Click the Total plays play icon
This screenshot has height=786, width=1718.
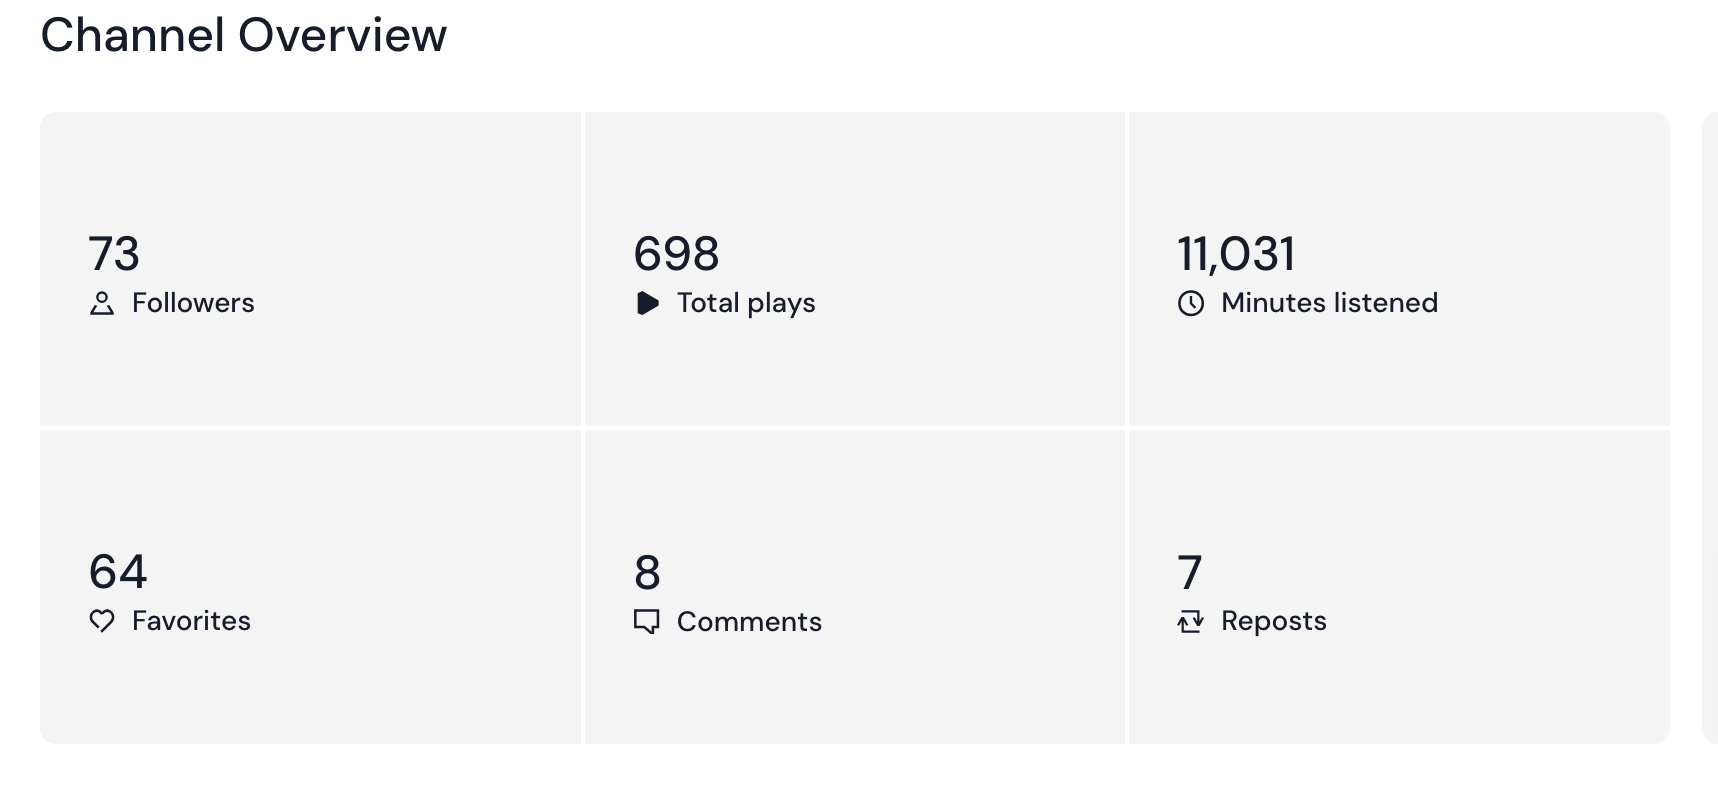647,303
